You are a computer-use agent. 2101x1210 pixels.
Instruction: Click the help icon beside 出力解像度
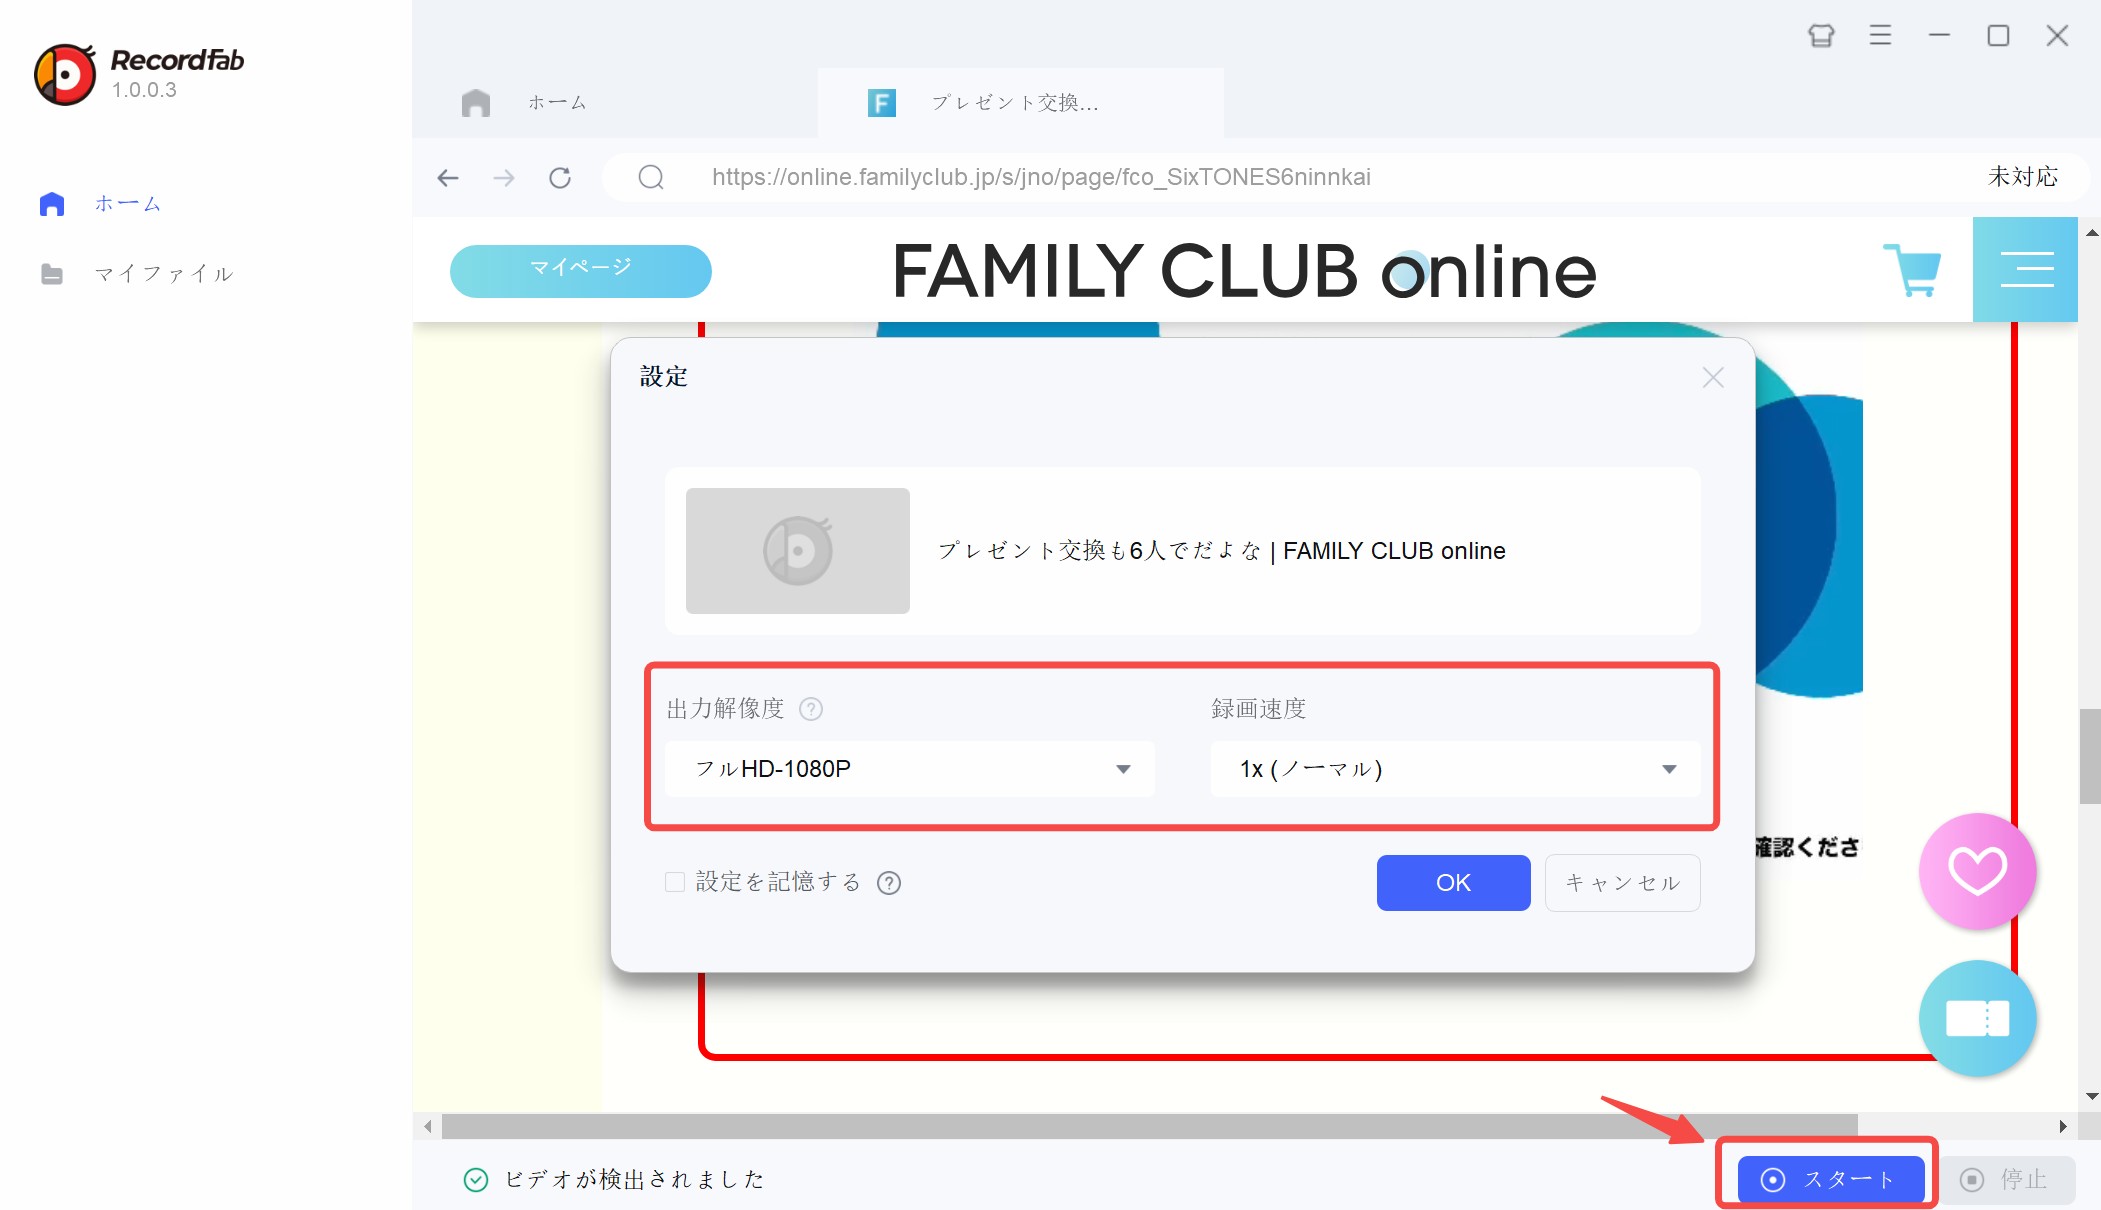pyautogui.click(x=811, y=709)
